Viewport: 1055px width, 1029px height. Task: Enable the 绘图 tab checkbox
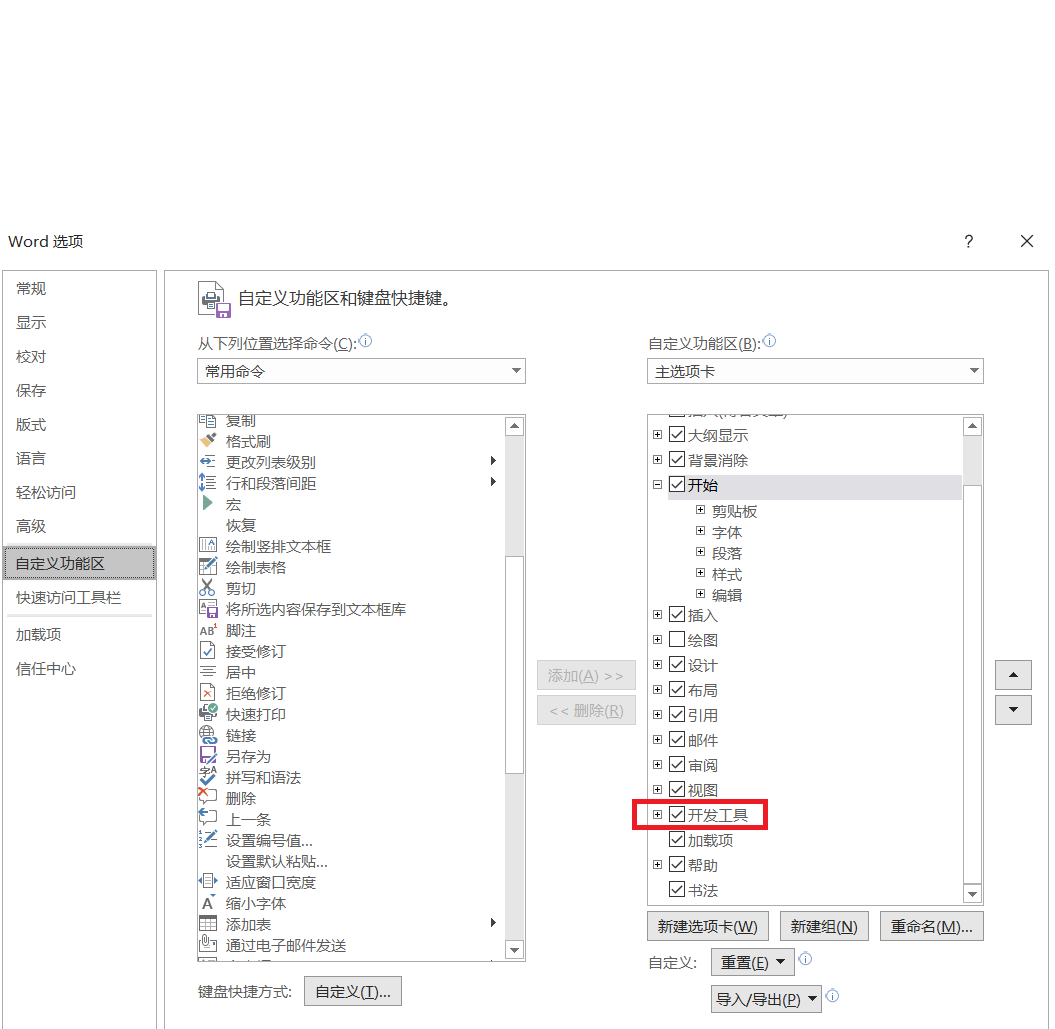[x=677, y=639]
